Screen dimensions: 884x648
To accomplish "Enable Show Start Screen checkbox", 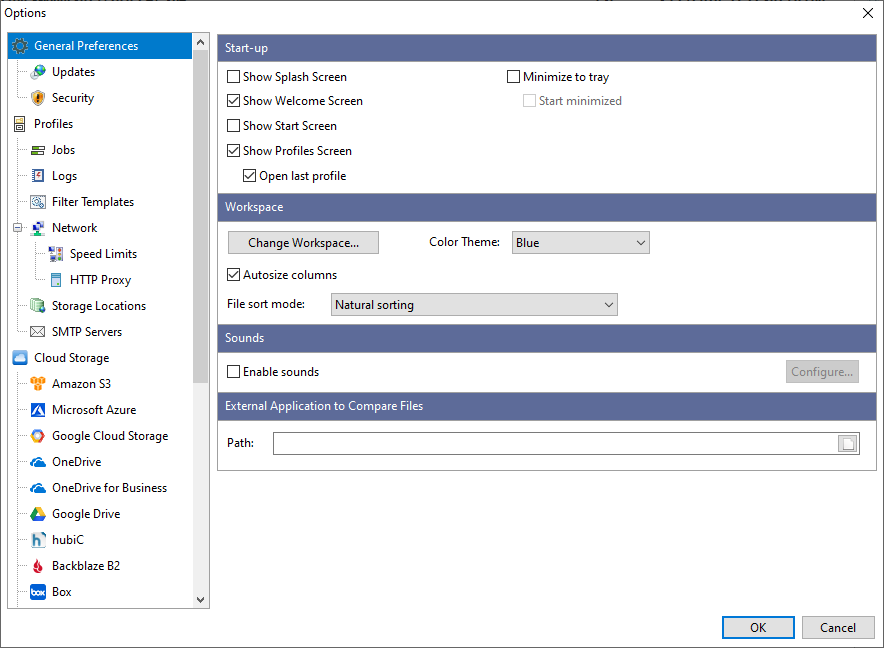I will click(233, 126).
